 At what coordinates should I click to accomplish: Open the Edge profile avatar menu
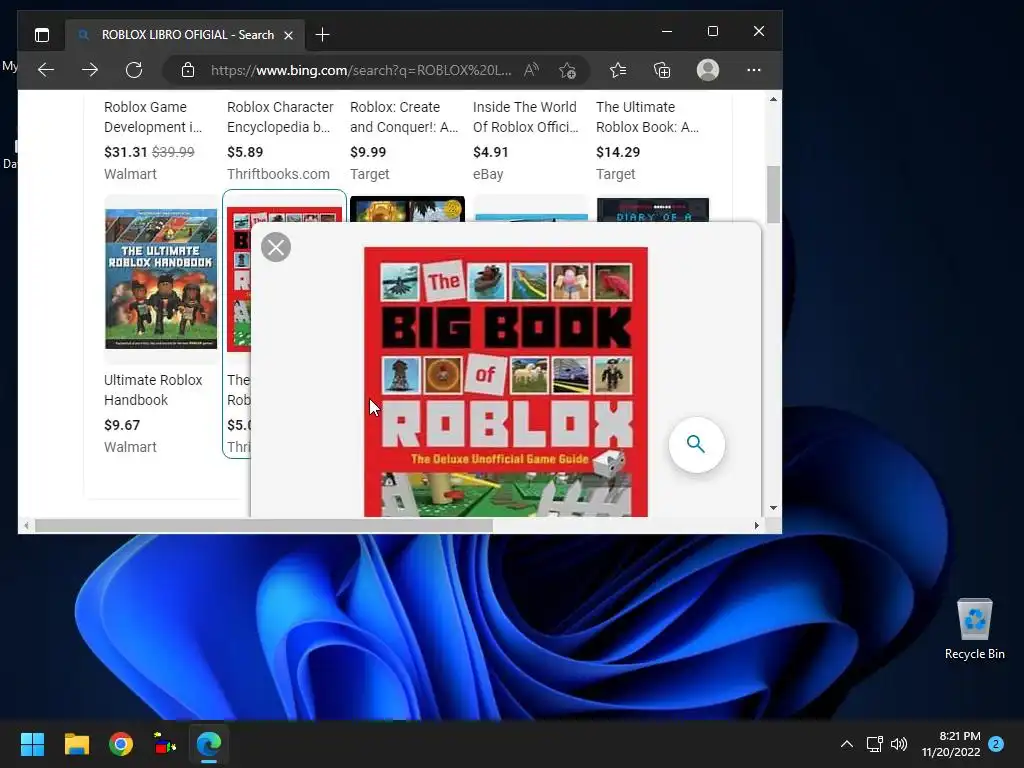point(707,70)
